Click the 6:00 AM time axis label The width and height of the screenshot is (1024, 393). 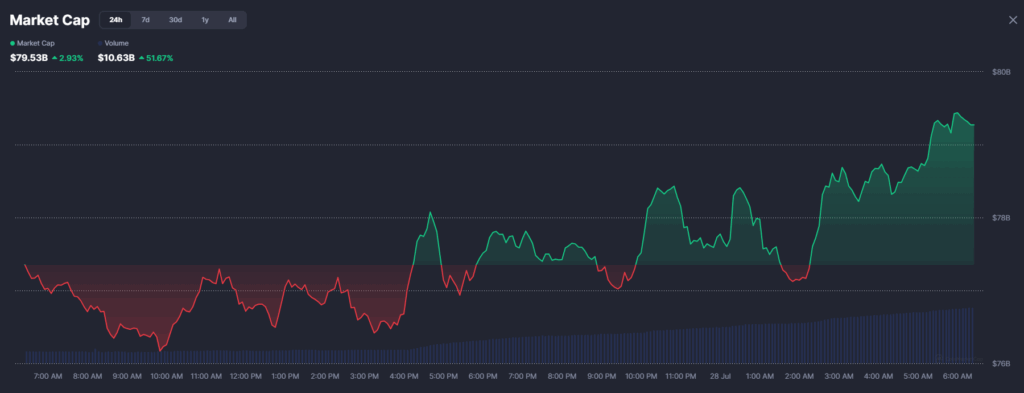coord(957,377)
